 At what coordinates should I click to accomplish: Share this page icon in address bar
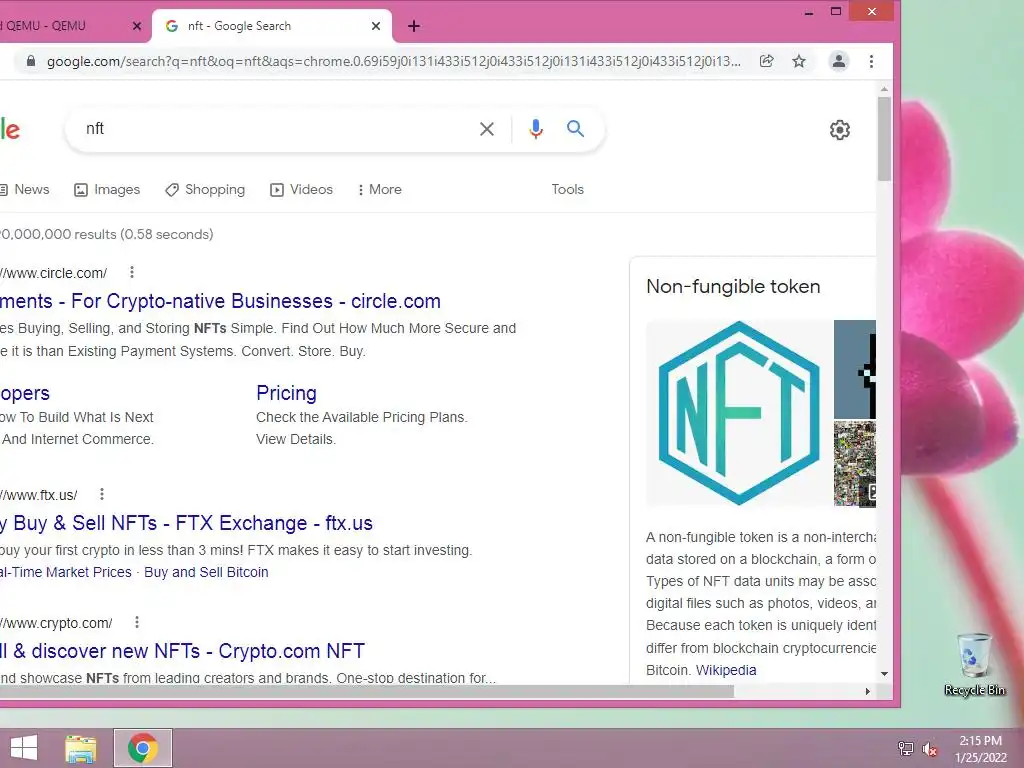click(x=767, y=61)
